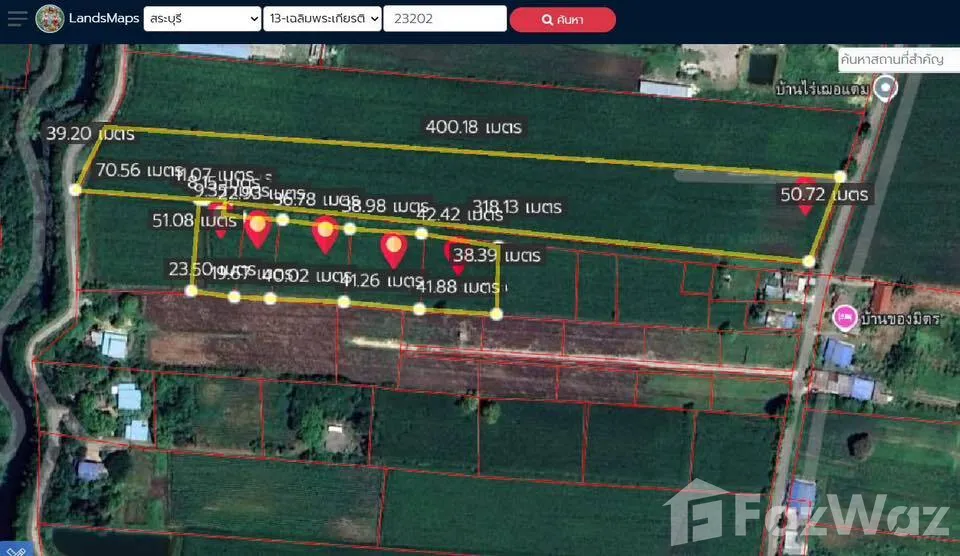Click the boundary vertex above 50.72 เมตร
The width and height of the screenshot is (960, 556).
840,176
